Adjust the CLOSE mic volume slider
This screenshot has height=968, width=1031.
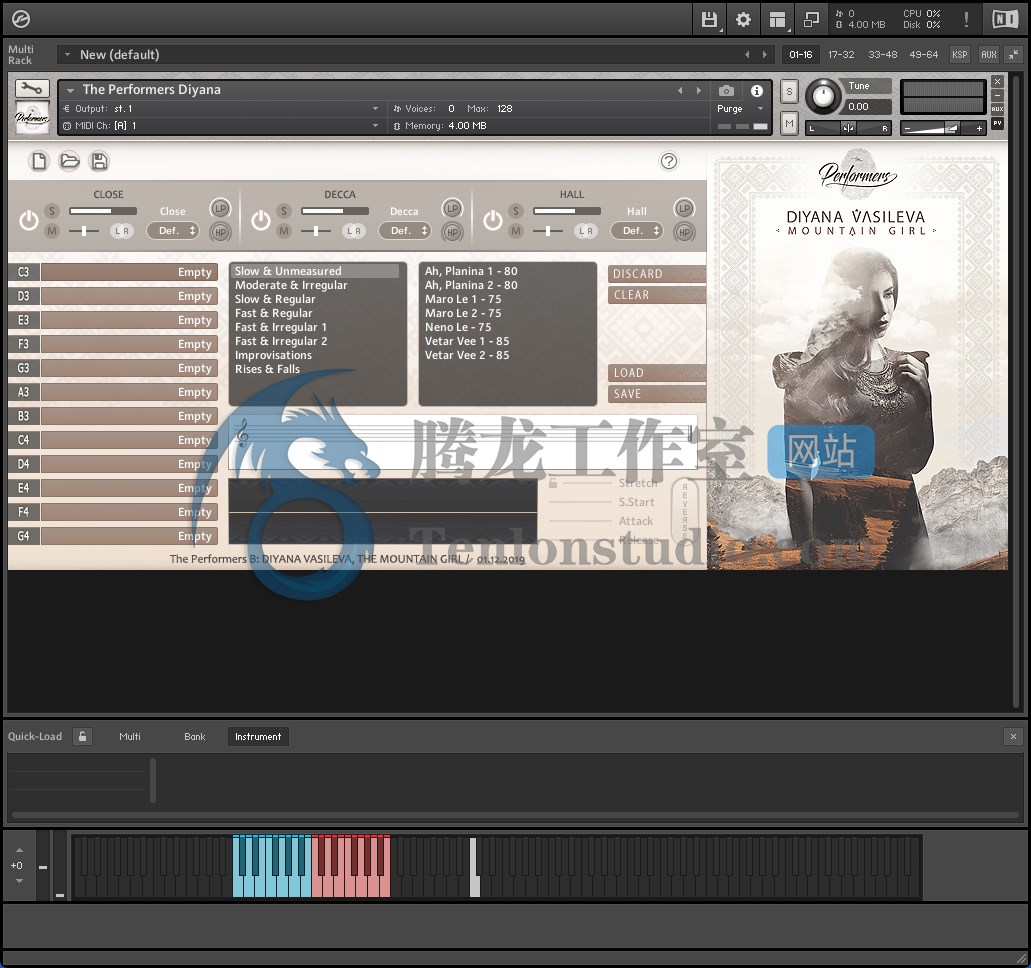pos(103,211)
